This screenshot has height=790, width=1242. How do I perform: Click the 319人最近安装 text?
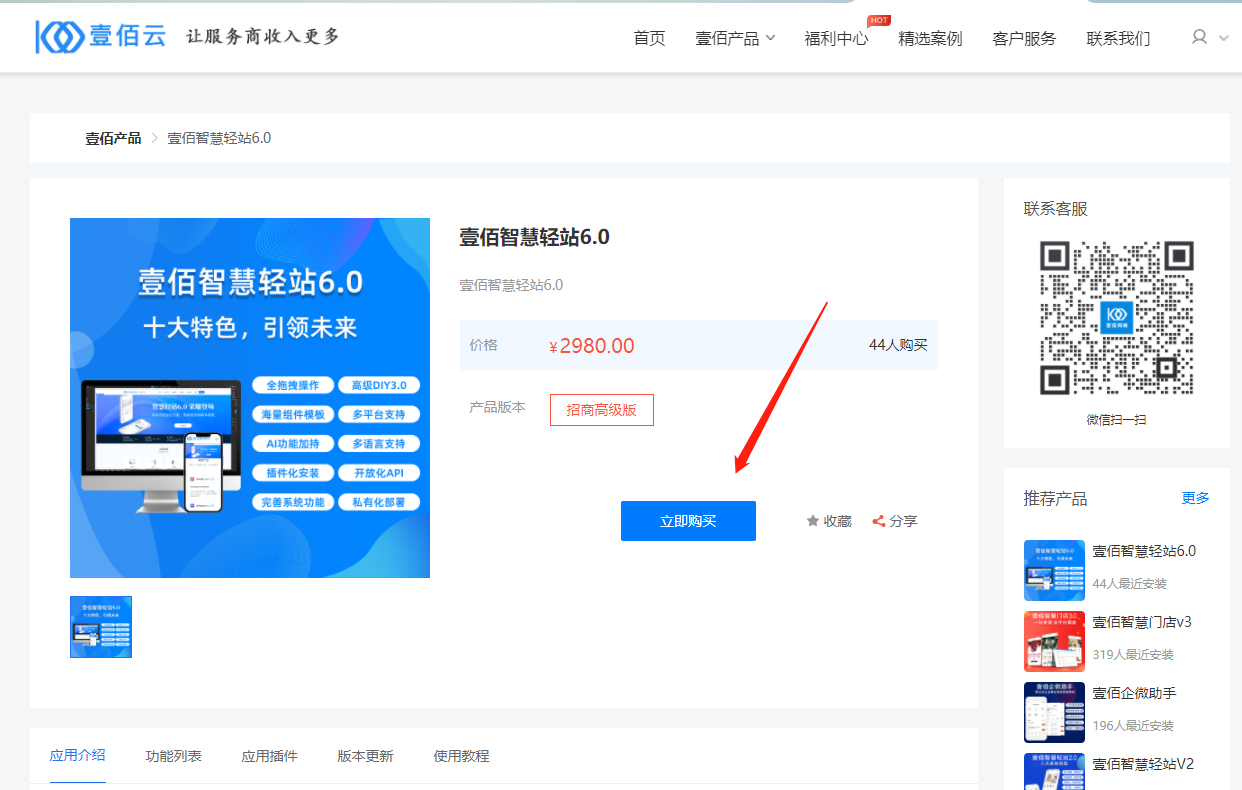click(x=1133, y=655)
